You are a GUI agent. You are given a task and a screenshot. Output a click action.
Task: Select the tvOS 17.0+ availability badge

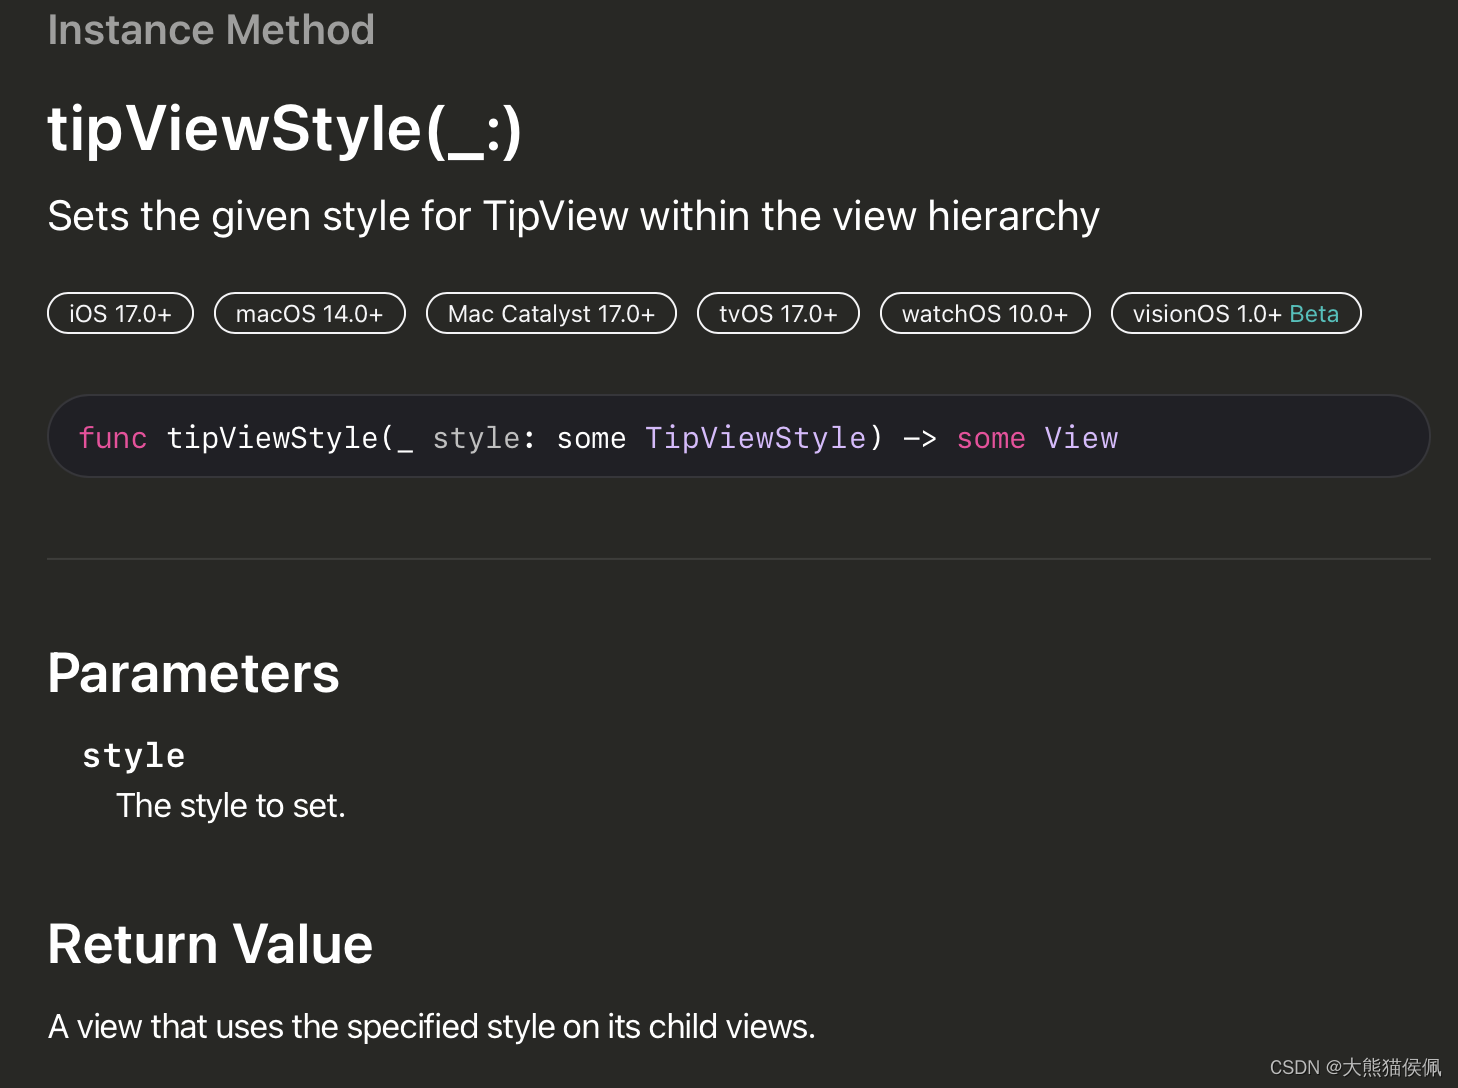pos(778,313)
